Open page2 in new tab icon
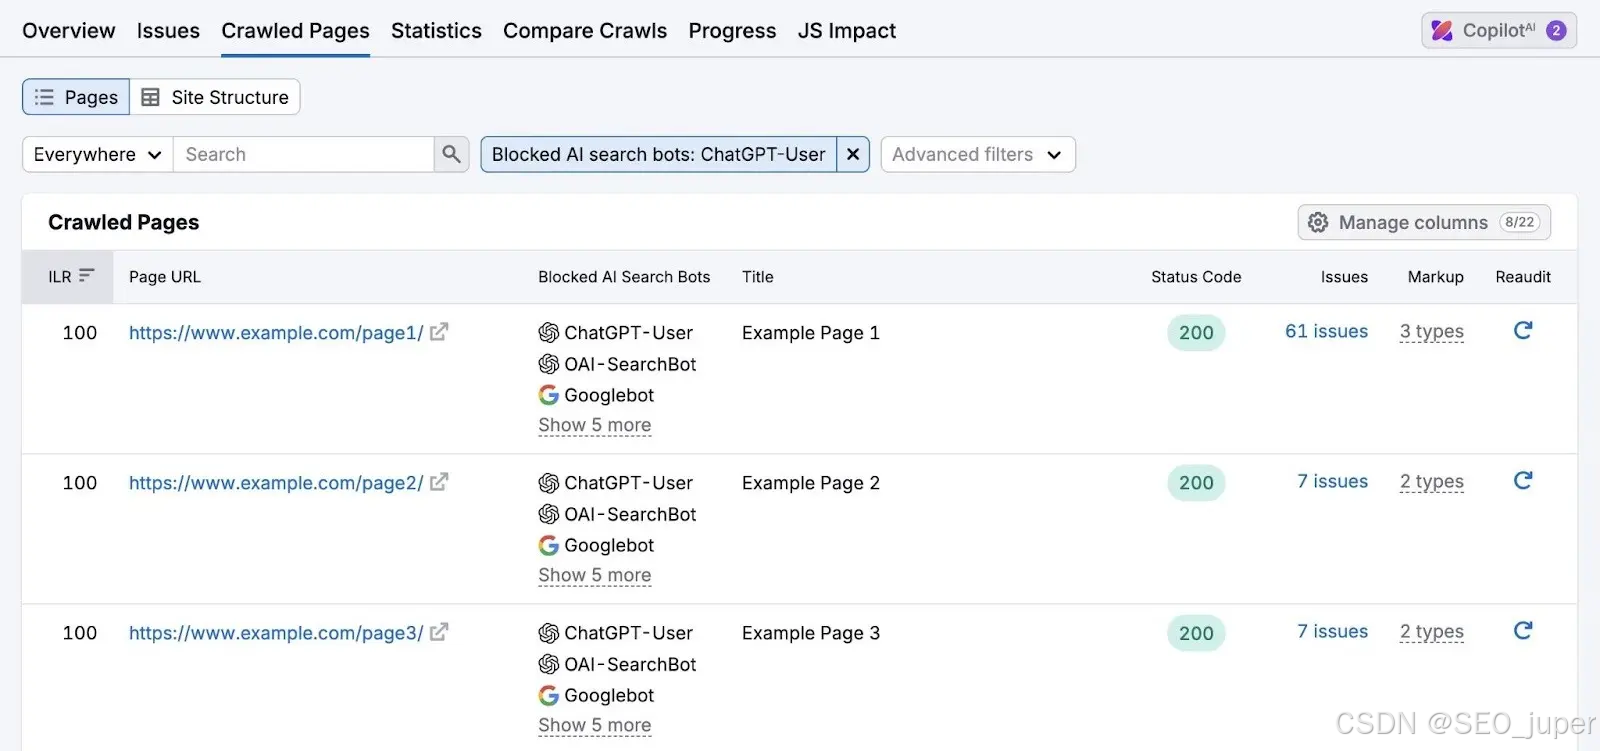1600x751 pixels. tap(439, 482)
